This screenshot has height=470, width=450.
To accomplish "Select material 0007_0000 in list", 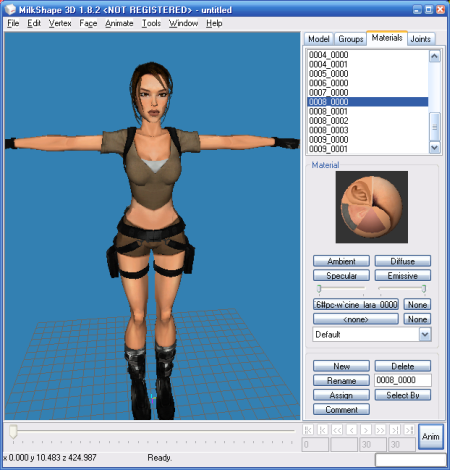I will [x=367, y=92].
